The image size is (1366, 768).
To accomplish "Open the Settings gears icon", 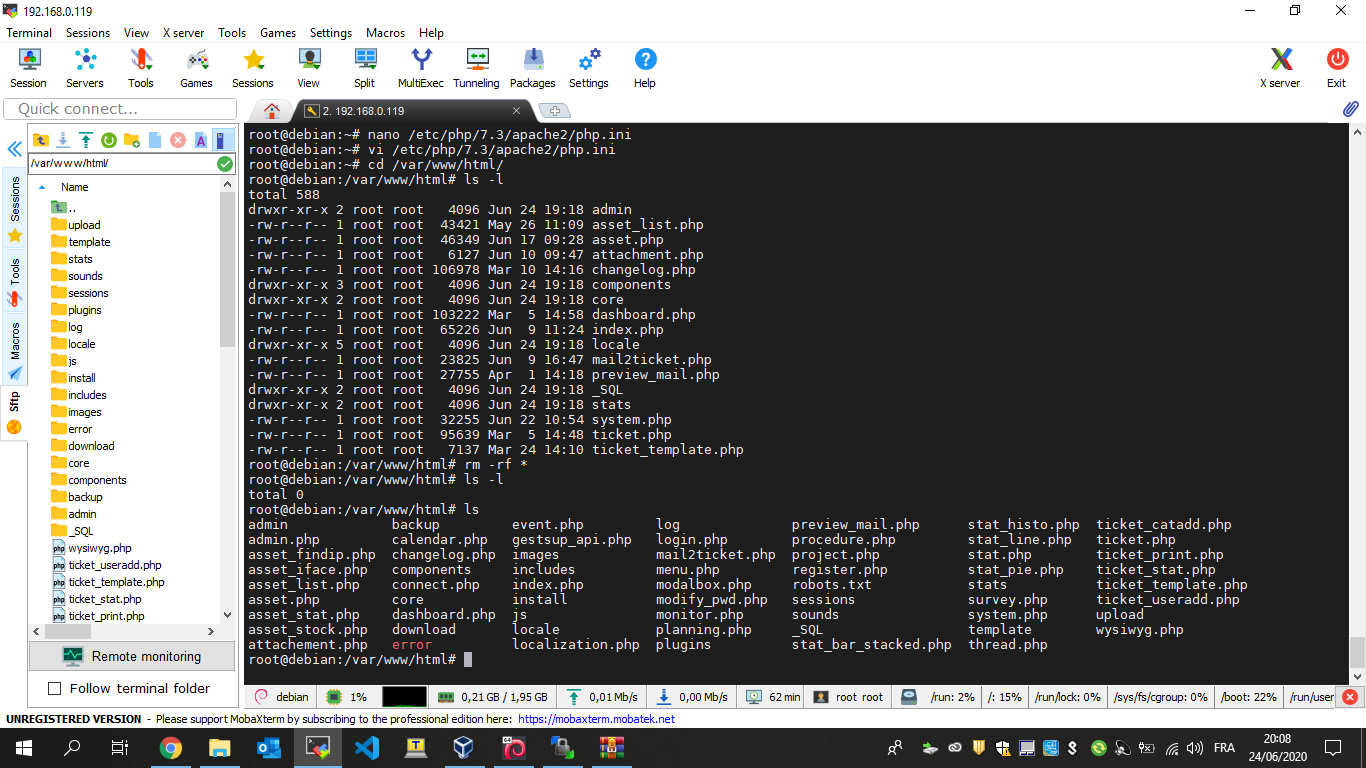I will point(589,68).
